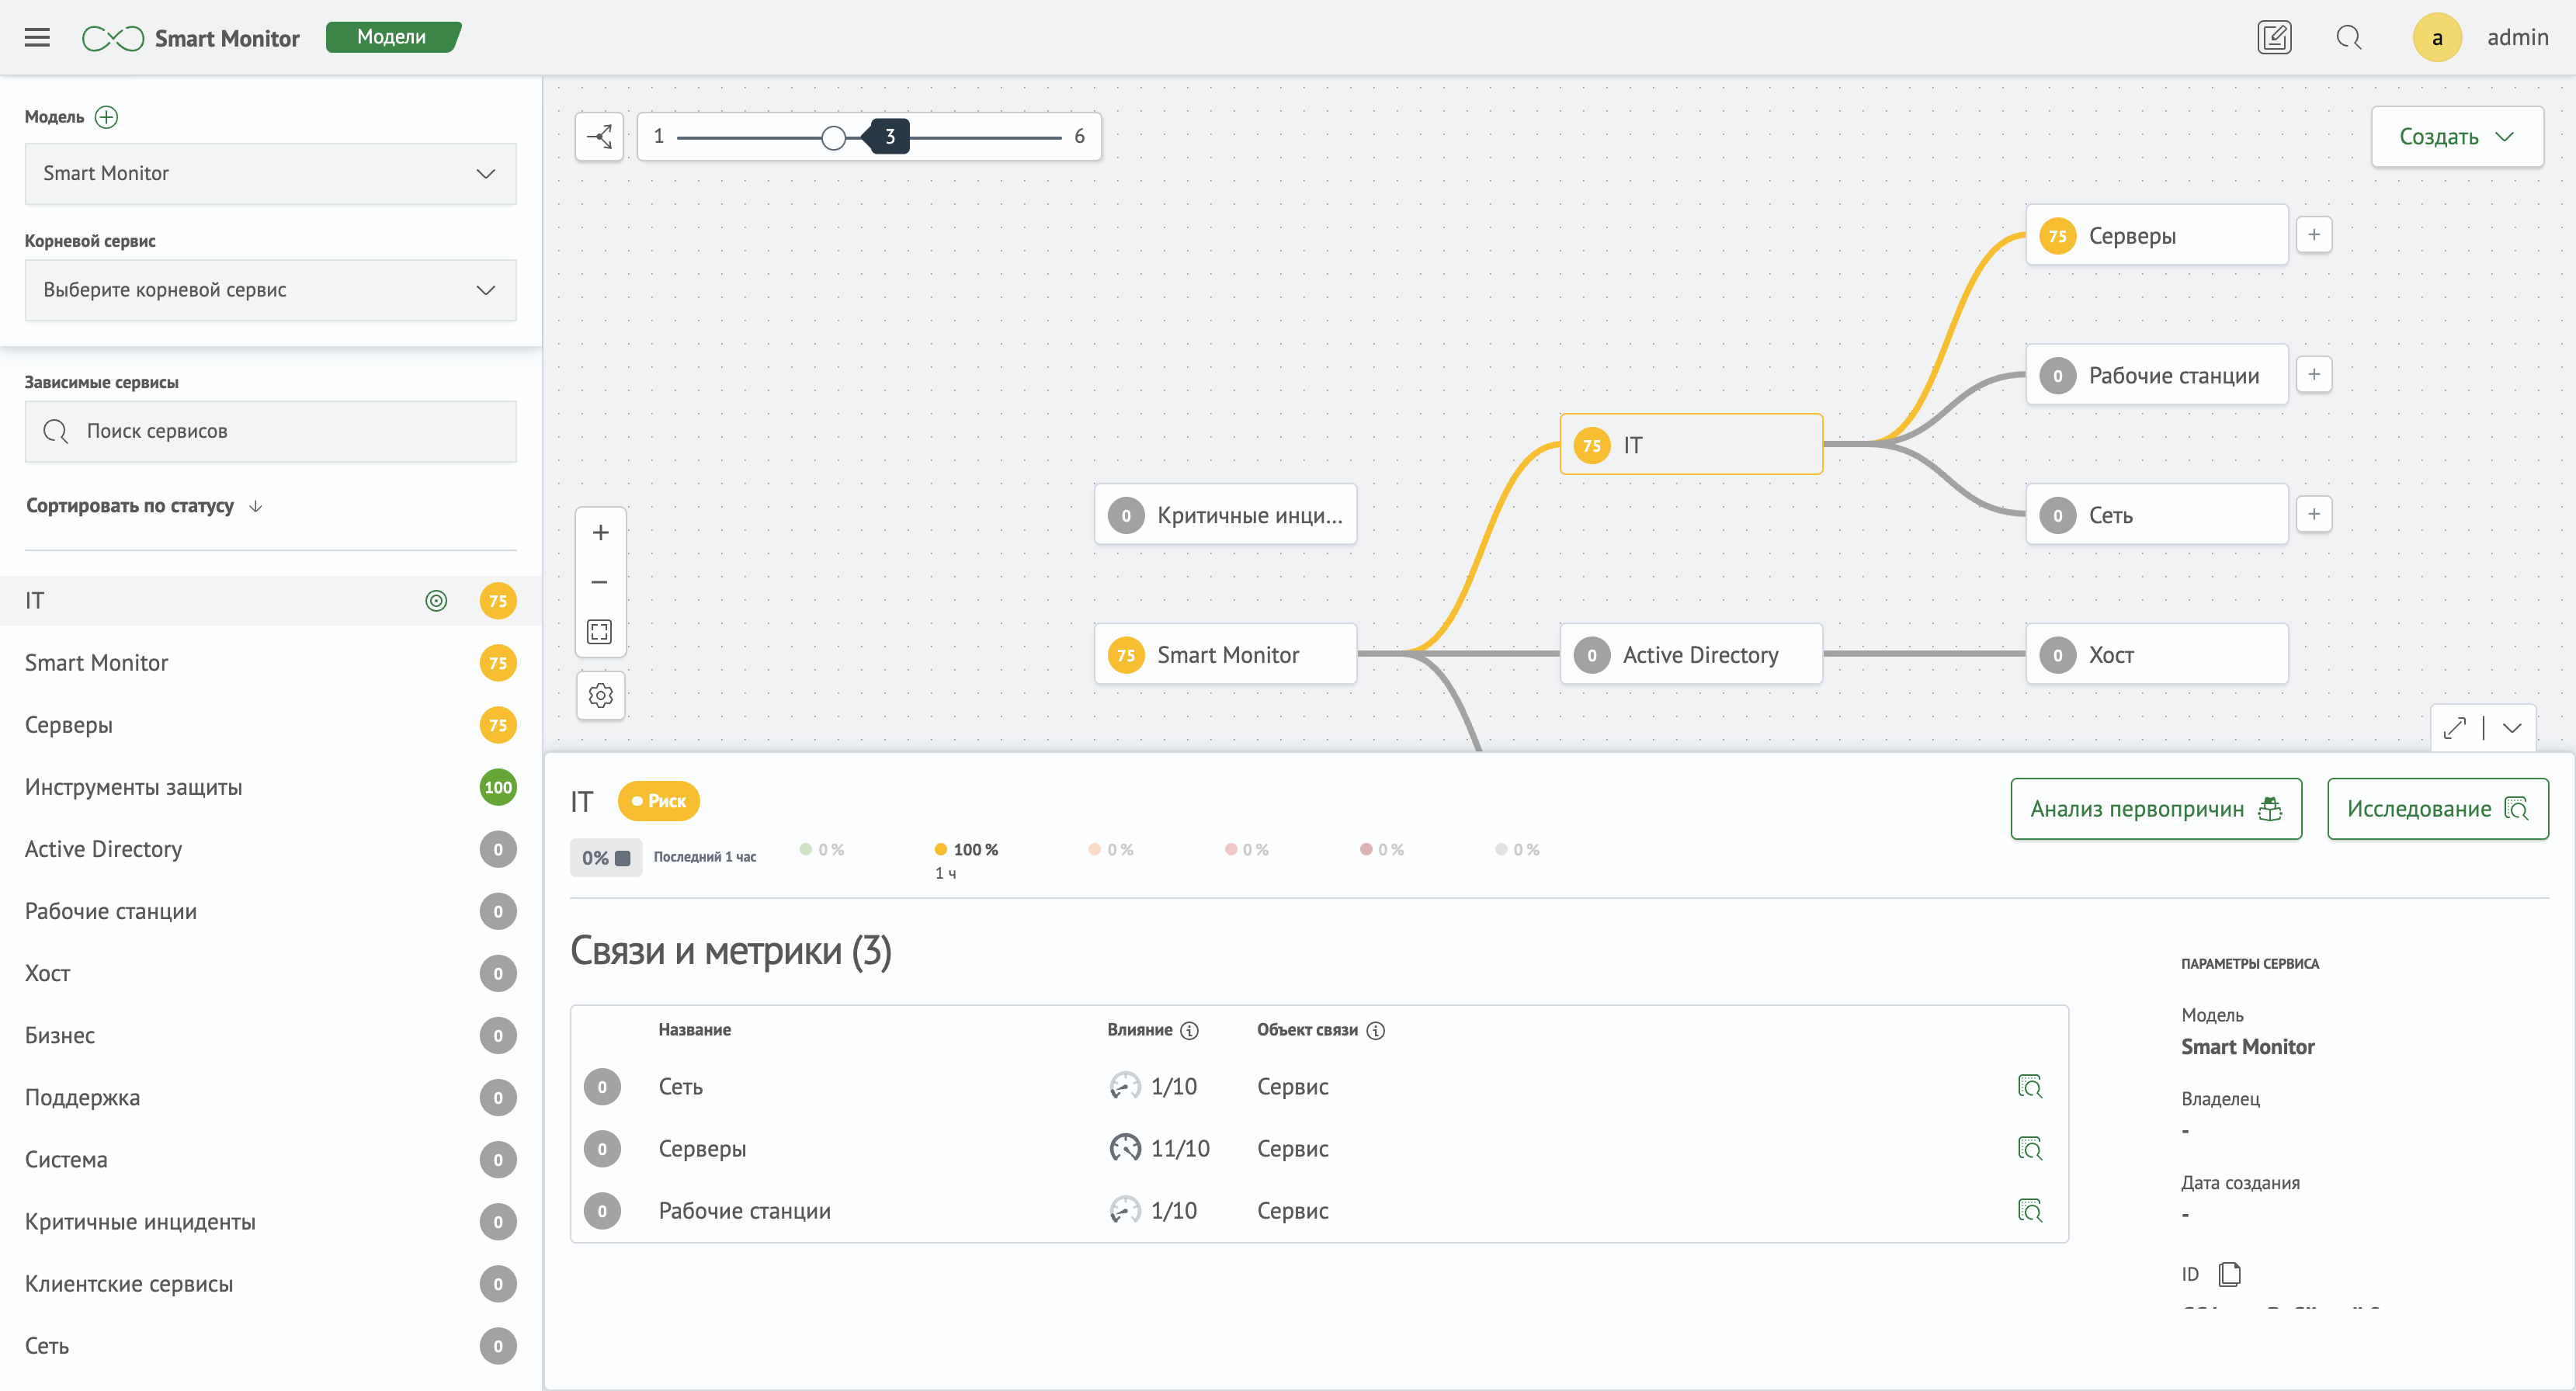
Task: Open graph settings gear
Action: click(601, 695)
